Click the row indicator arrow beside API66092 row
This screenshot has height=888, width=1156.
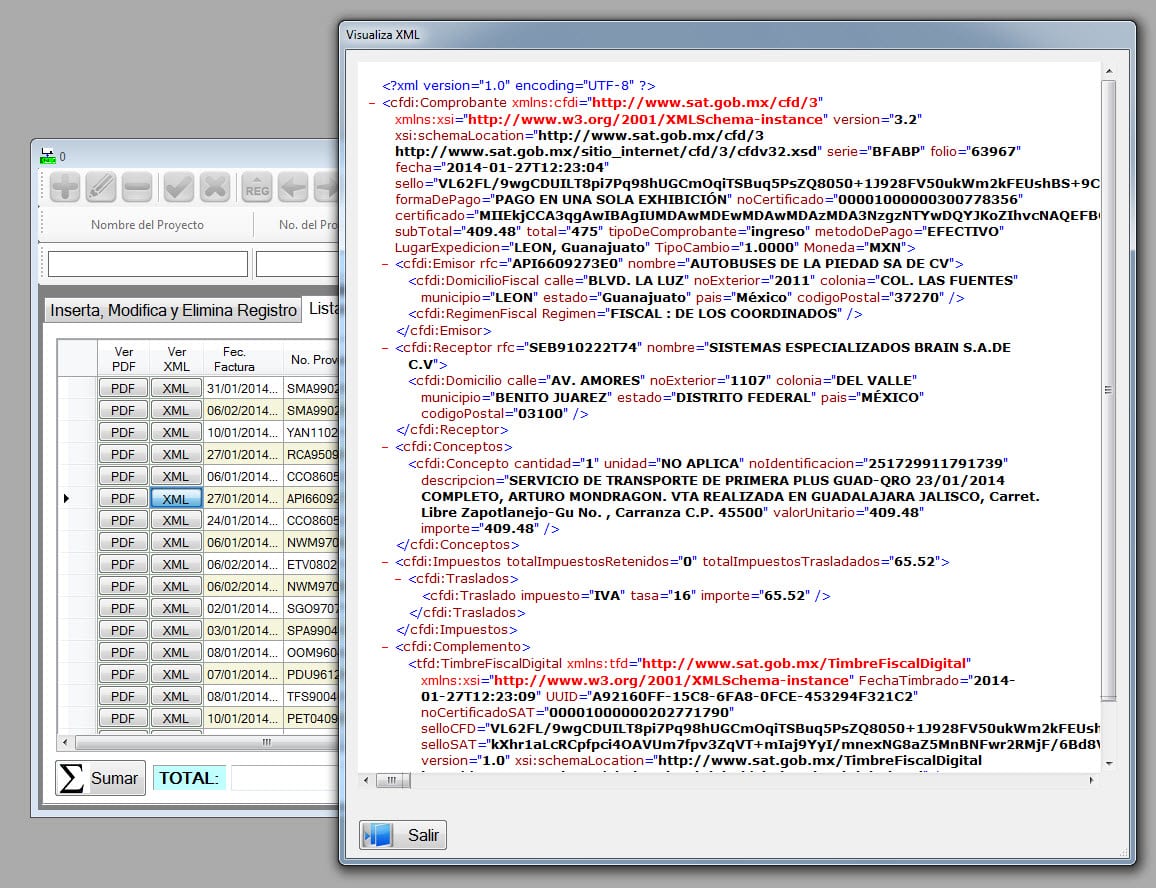66,499
